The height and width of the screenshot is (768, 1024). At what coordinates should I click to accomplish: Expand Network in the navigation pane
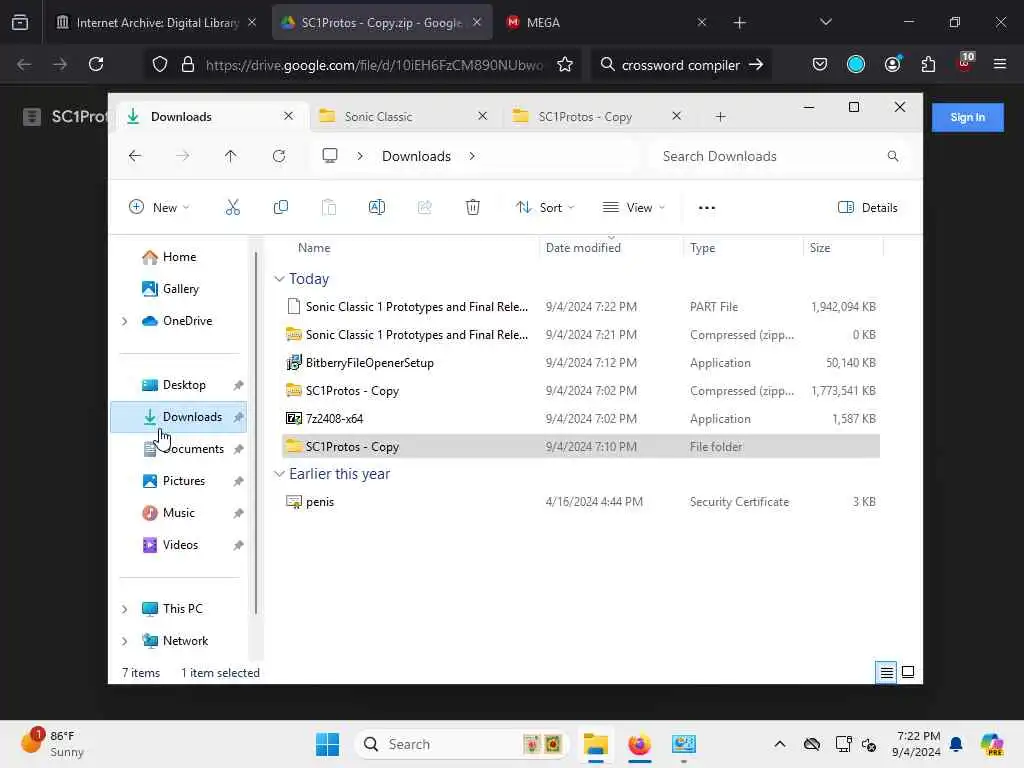pos(124,641)
